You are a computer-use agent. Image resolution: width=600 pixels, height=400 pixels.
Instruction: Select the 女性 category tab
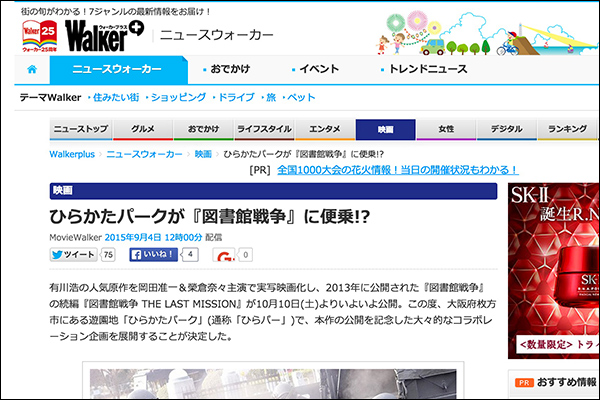[446, 129]
